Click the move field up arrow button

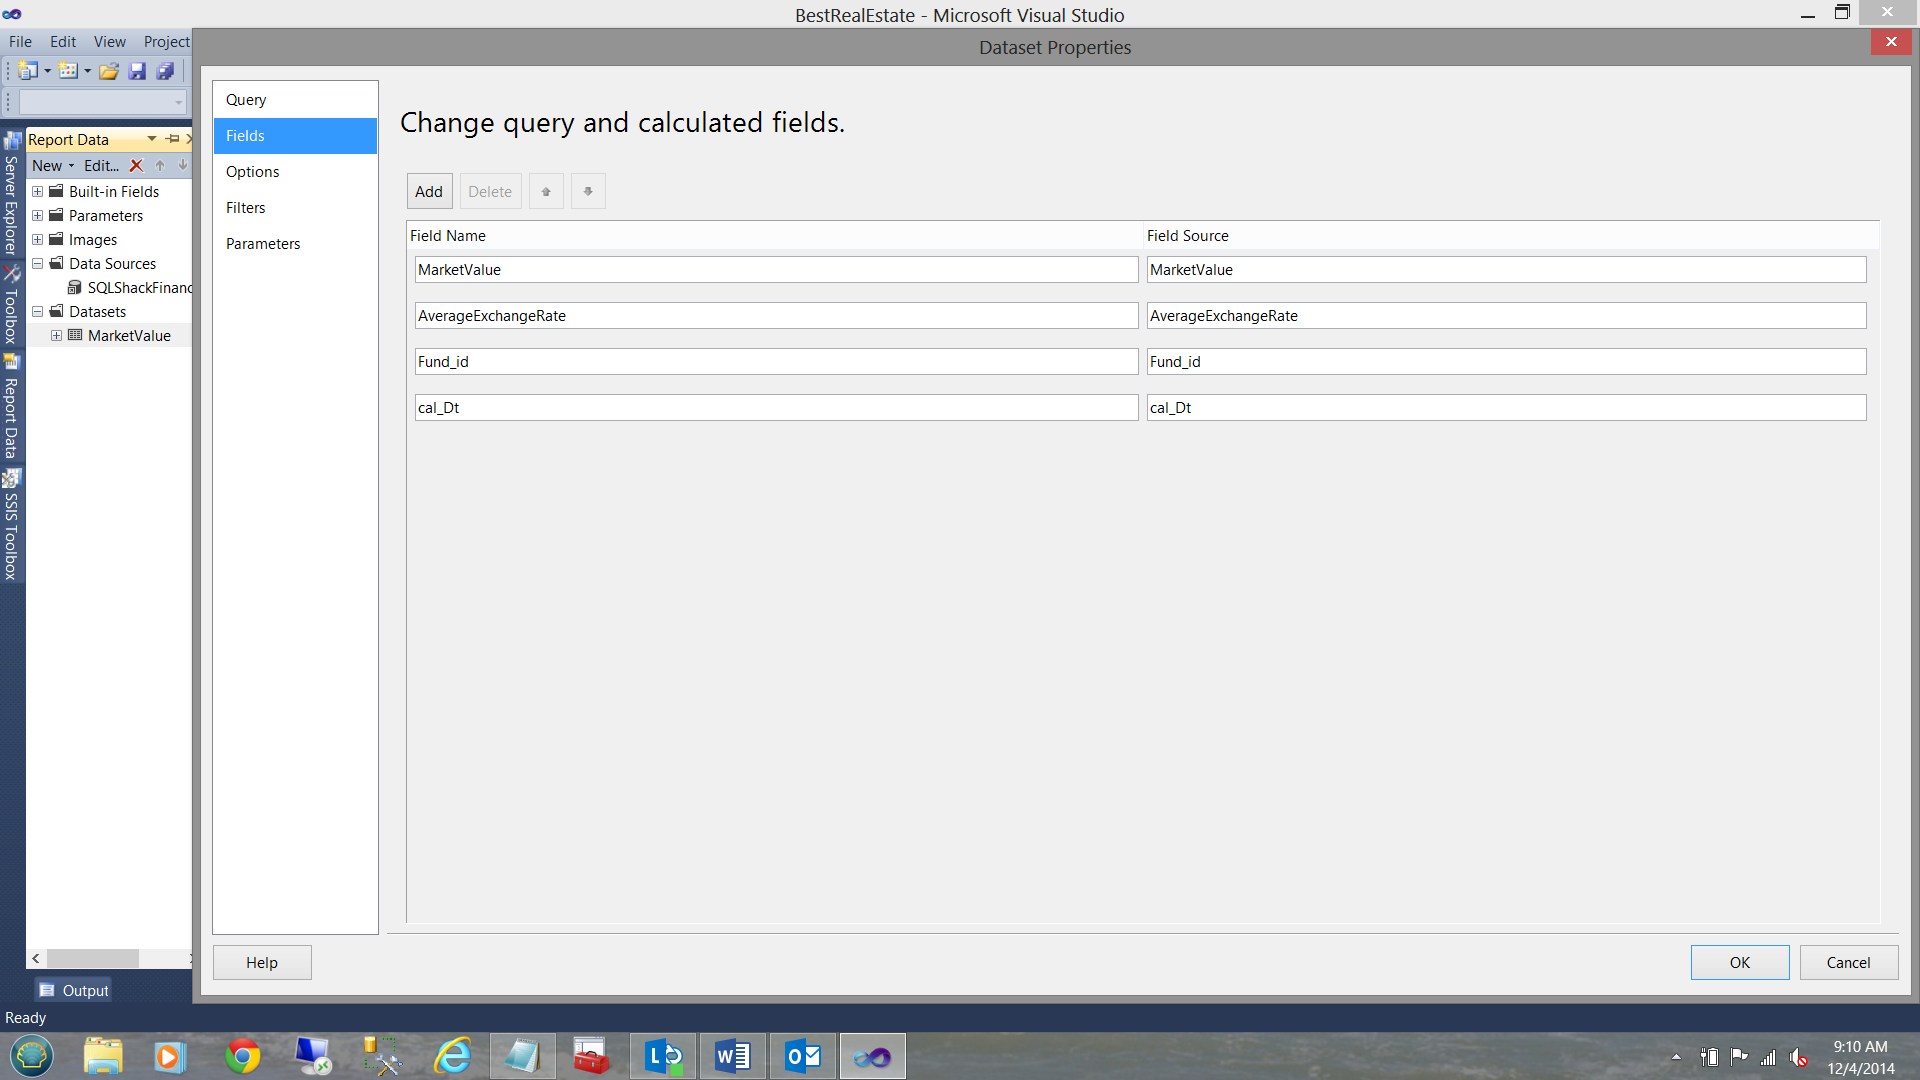tap(546, 191)
